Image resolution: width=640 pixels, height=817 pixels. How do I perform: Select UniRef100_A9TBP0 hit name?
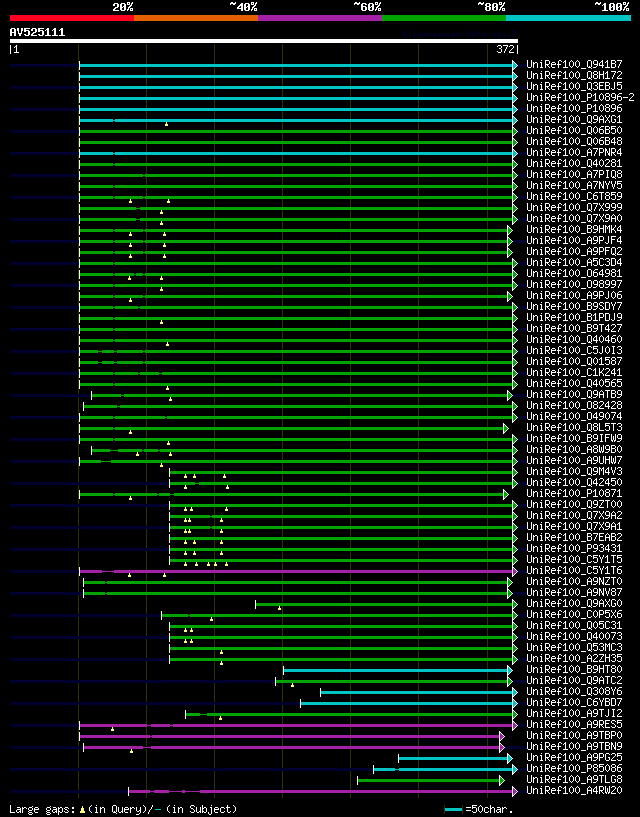pyautogui.click(x=574, y=736)
